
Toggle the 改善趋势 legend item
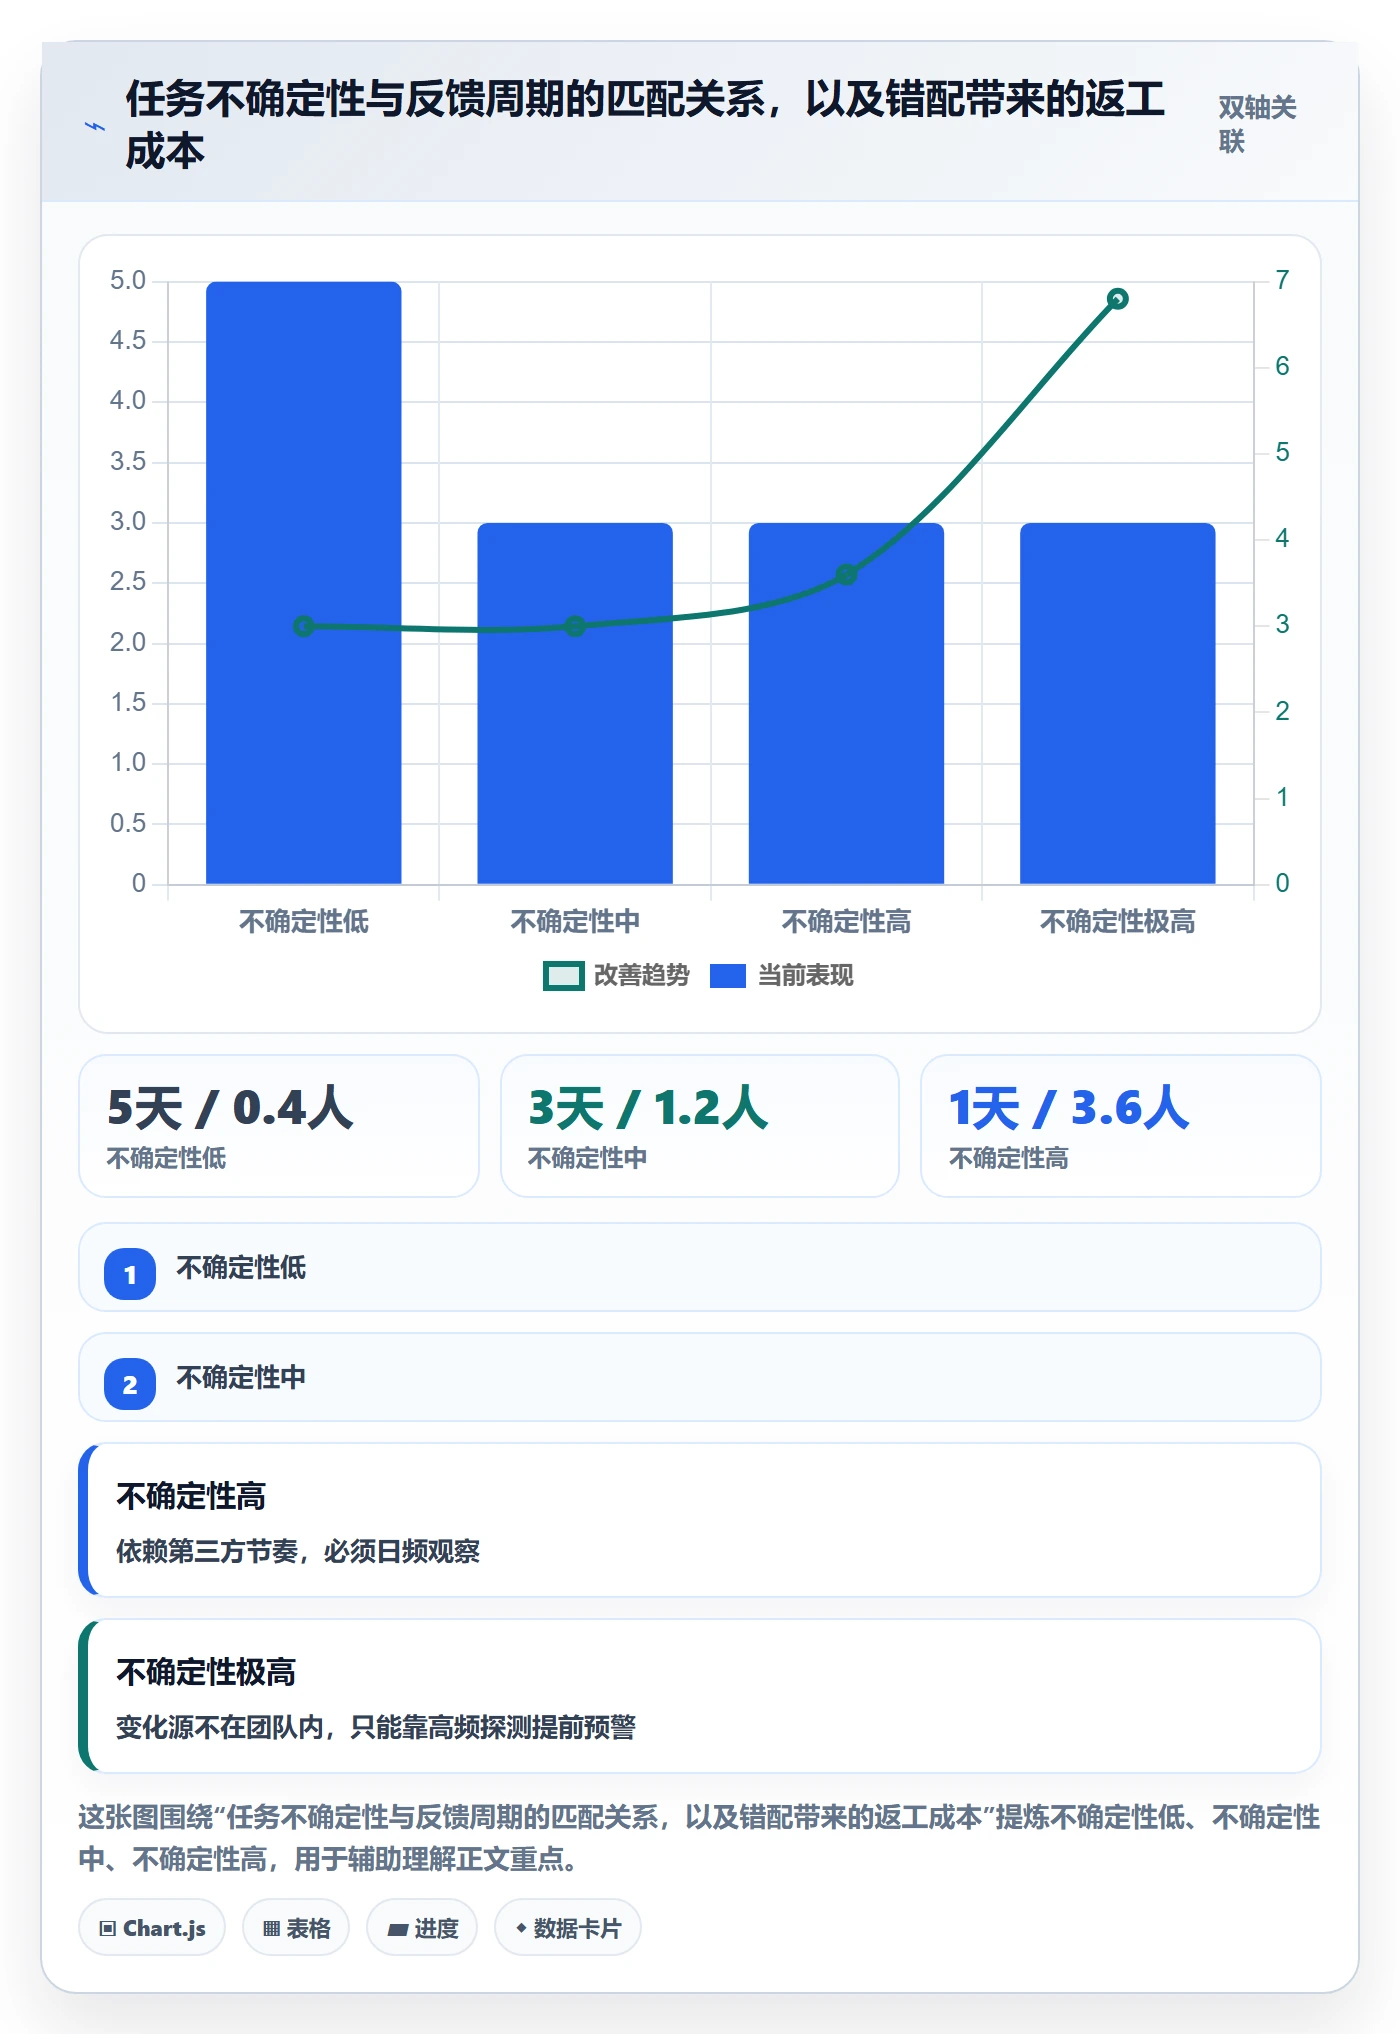[617, 975]
